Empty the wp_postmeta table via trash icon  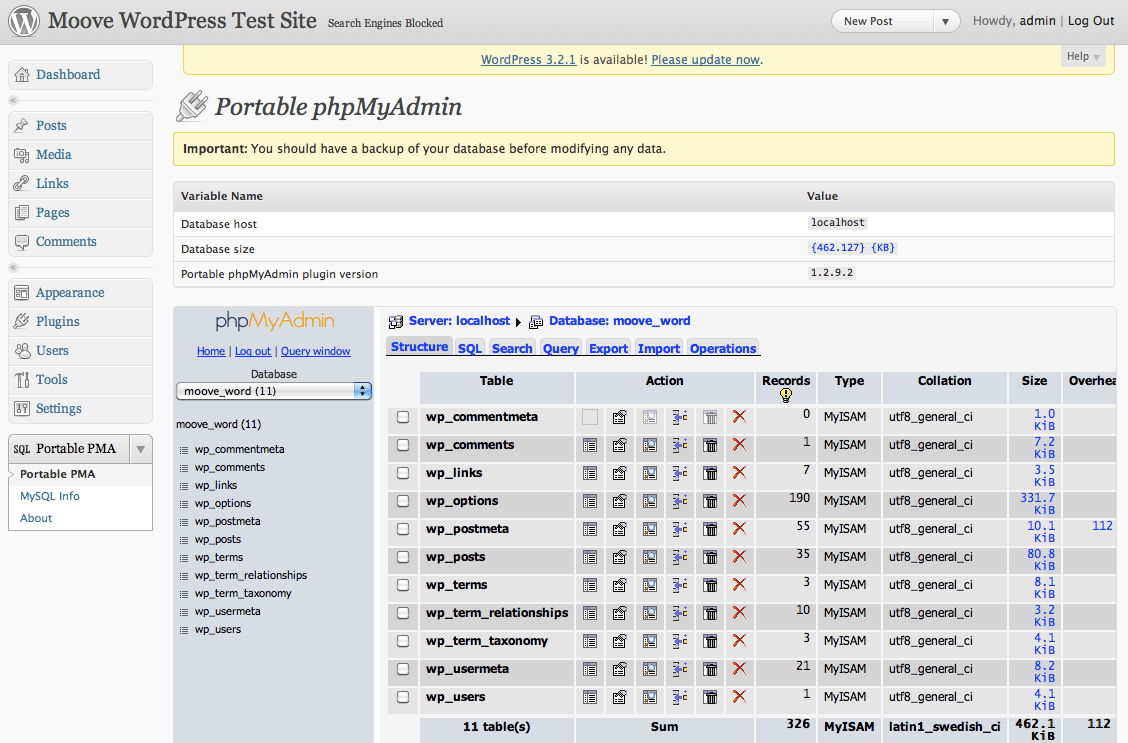point(709,529)
